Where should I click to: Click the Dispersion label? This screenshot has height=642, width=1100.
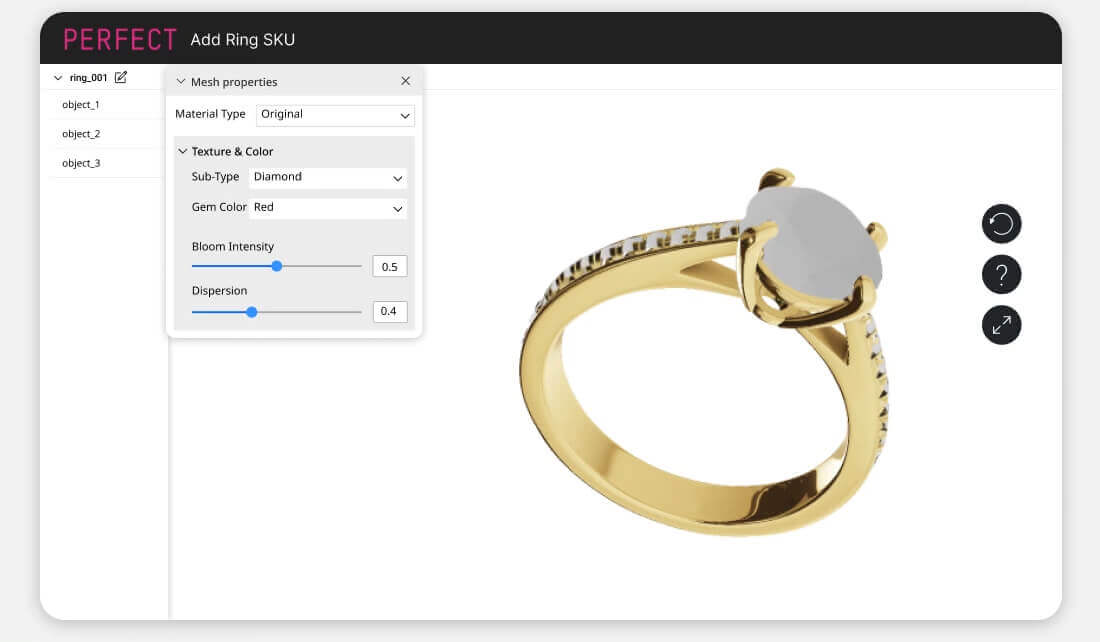click(x=220, y=290)
